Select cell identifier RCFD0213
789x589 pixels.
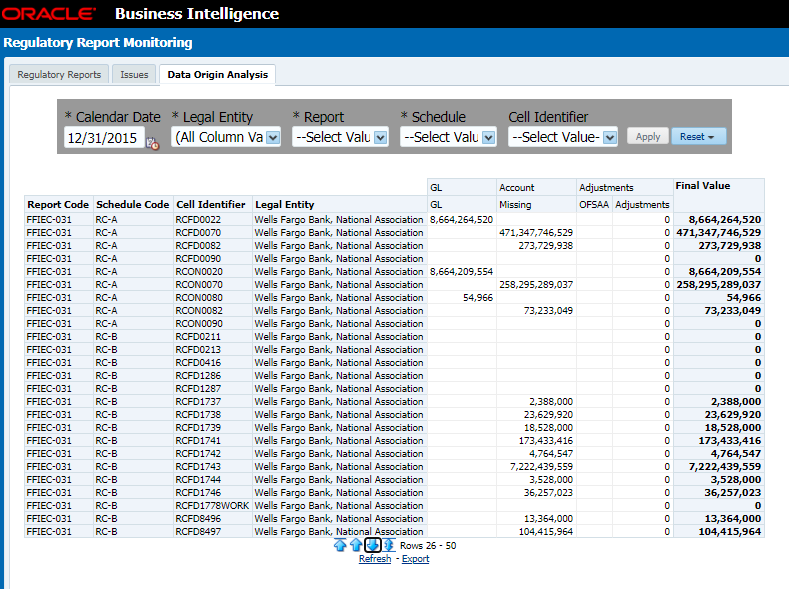(x=198, y=350)
